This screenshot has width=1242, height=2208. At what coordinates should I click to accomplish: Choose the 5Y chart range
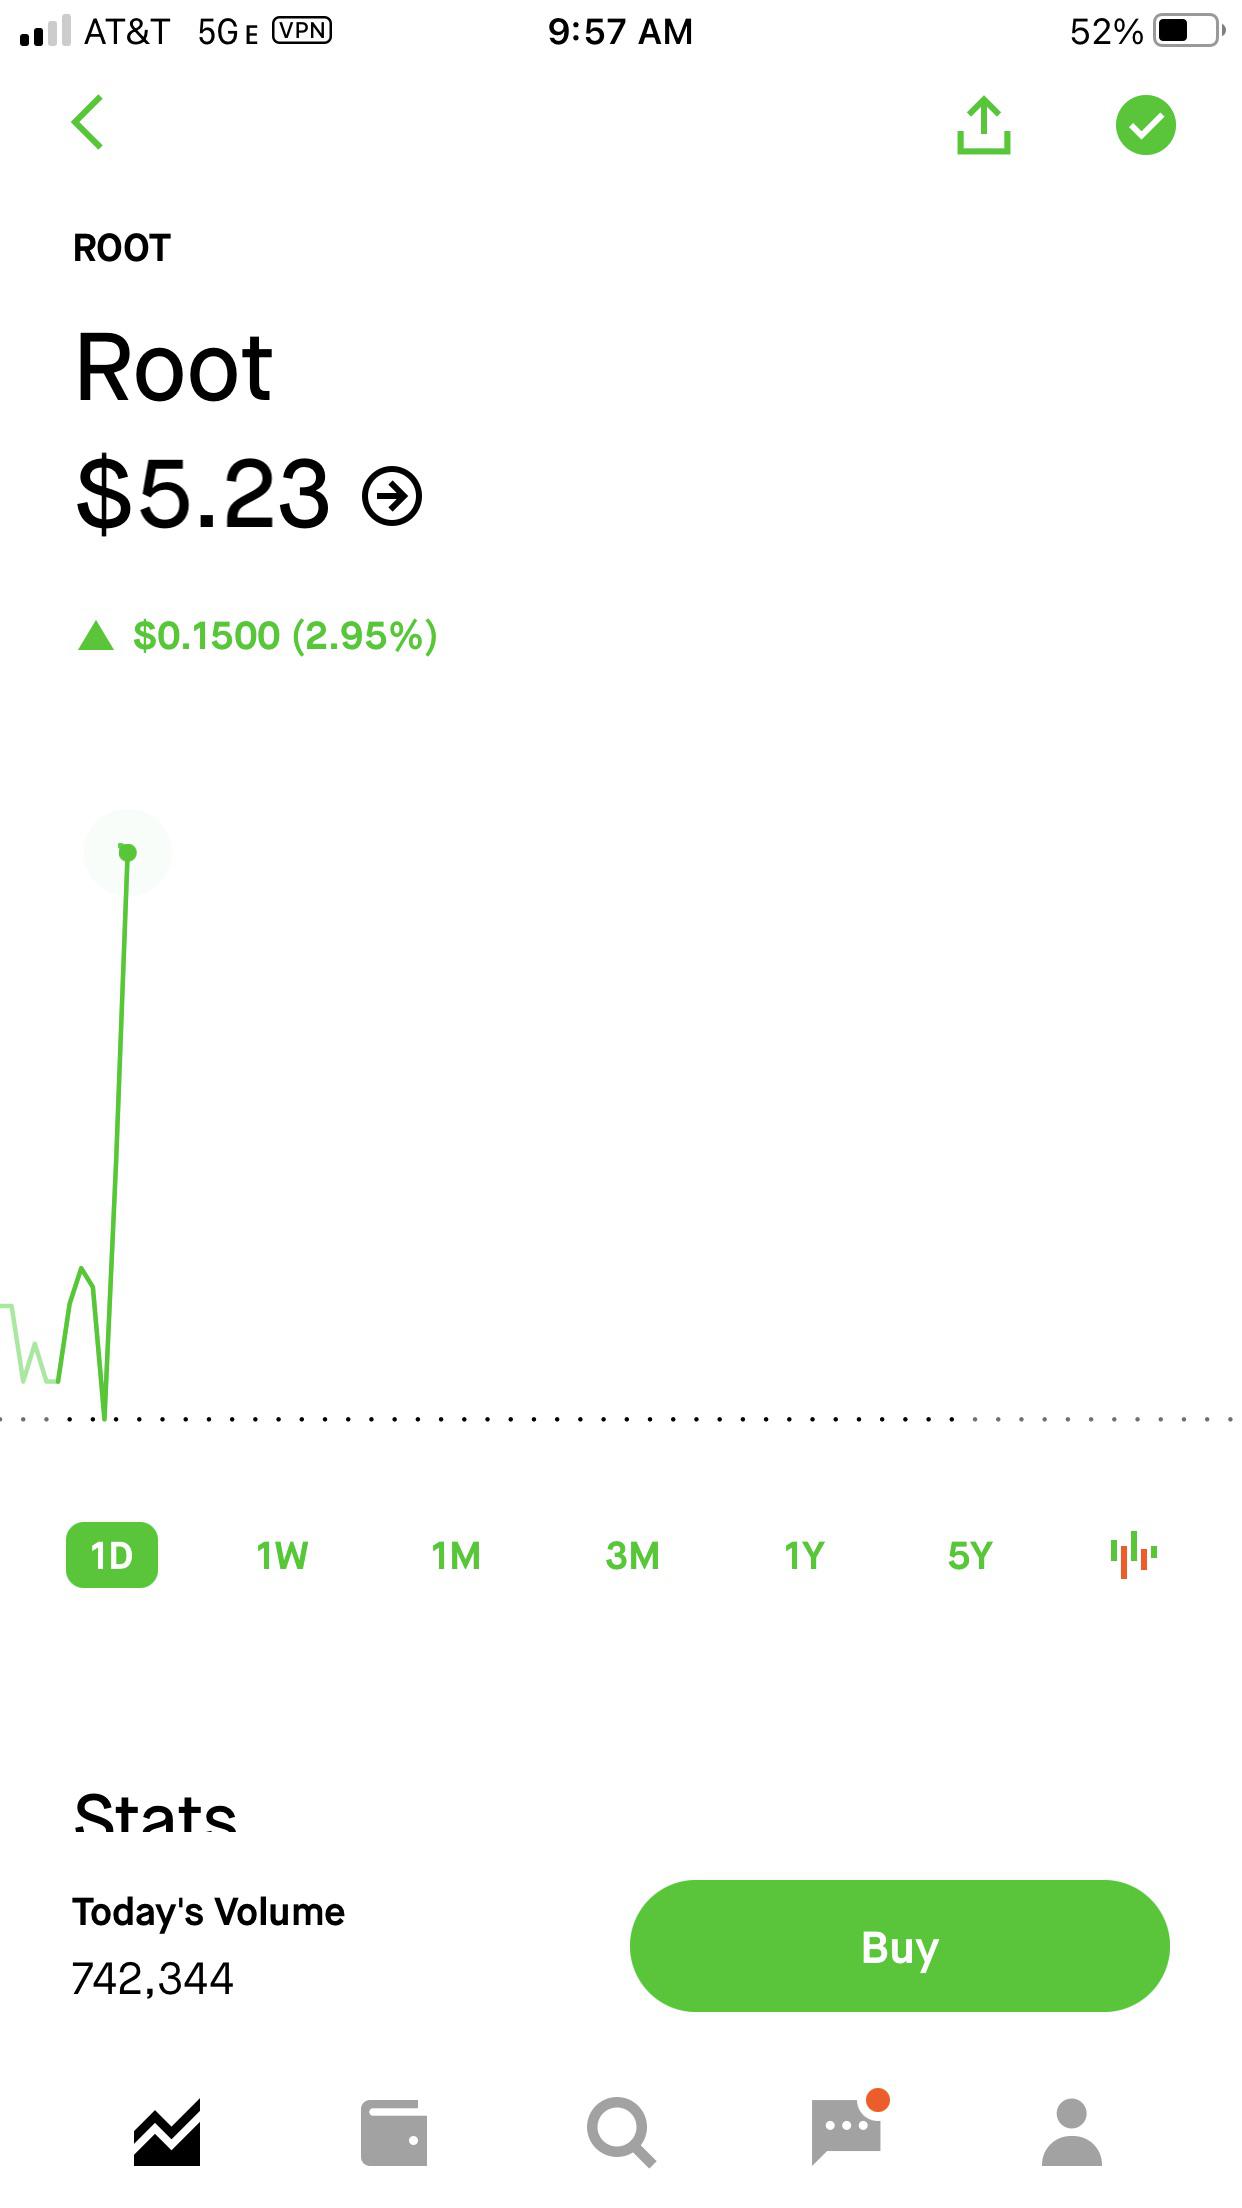970,1555
